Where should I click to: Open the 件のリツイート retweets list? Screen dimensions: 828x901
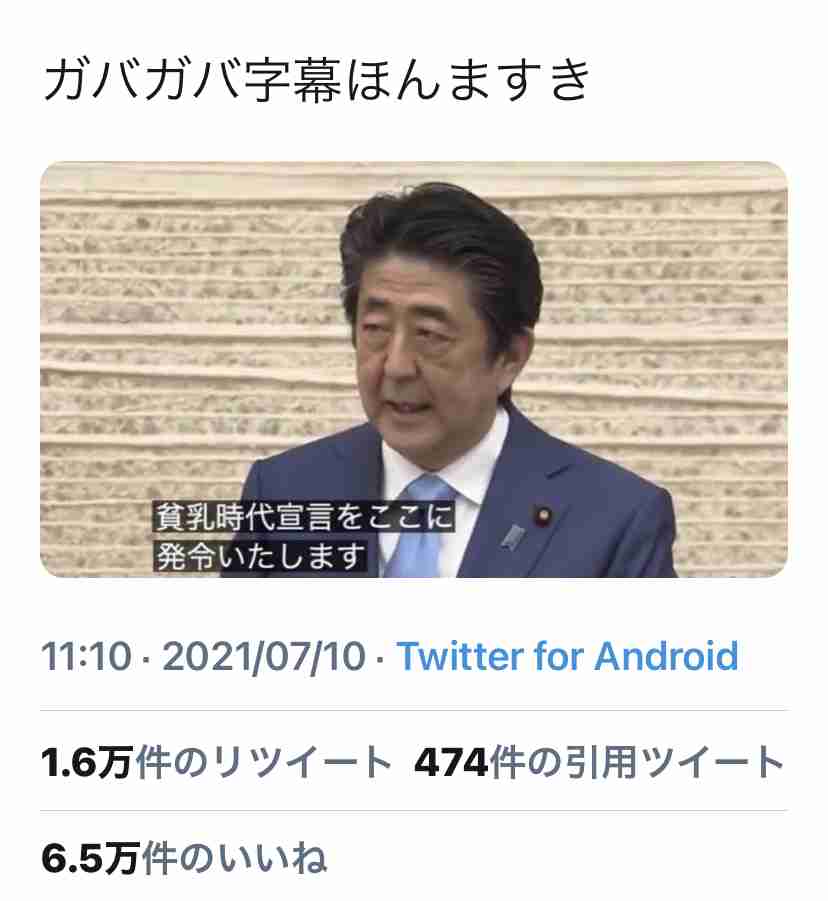pos(264,763)
